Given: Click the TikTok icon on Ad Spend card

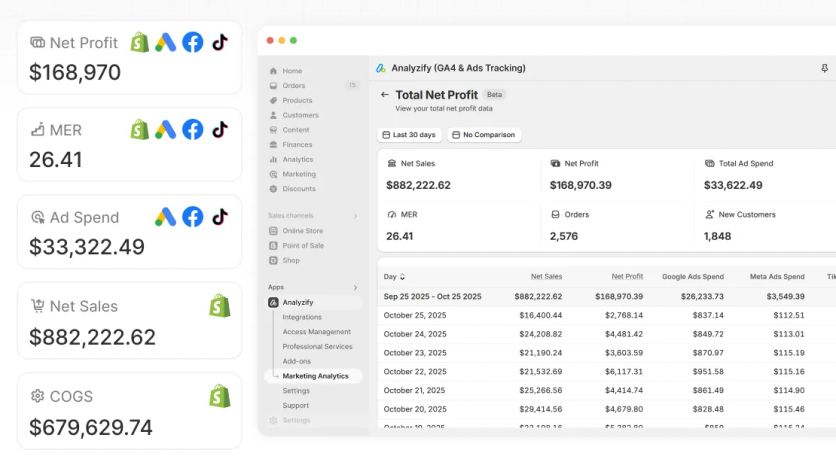Looking at the screenshot, I should click(220, 217).
